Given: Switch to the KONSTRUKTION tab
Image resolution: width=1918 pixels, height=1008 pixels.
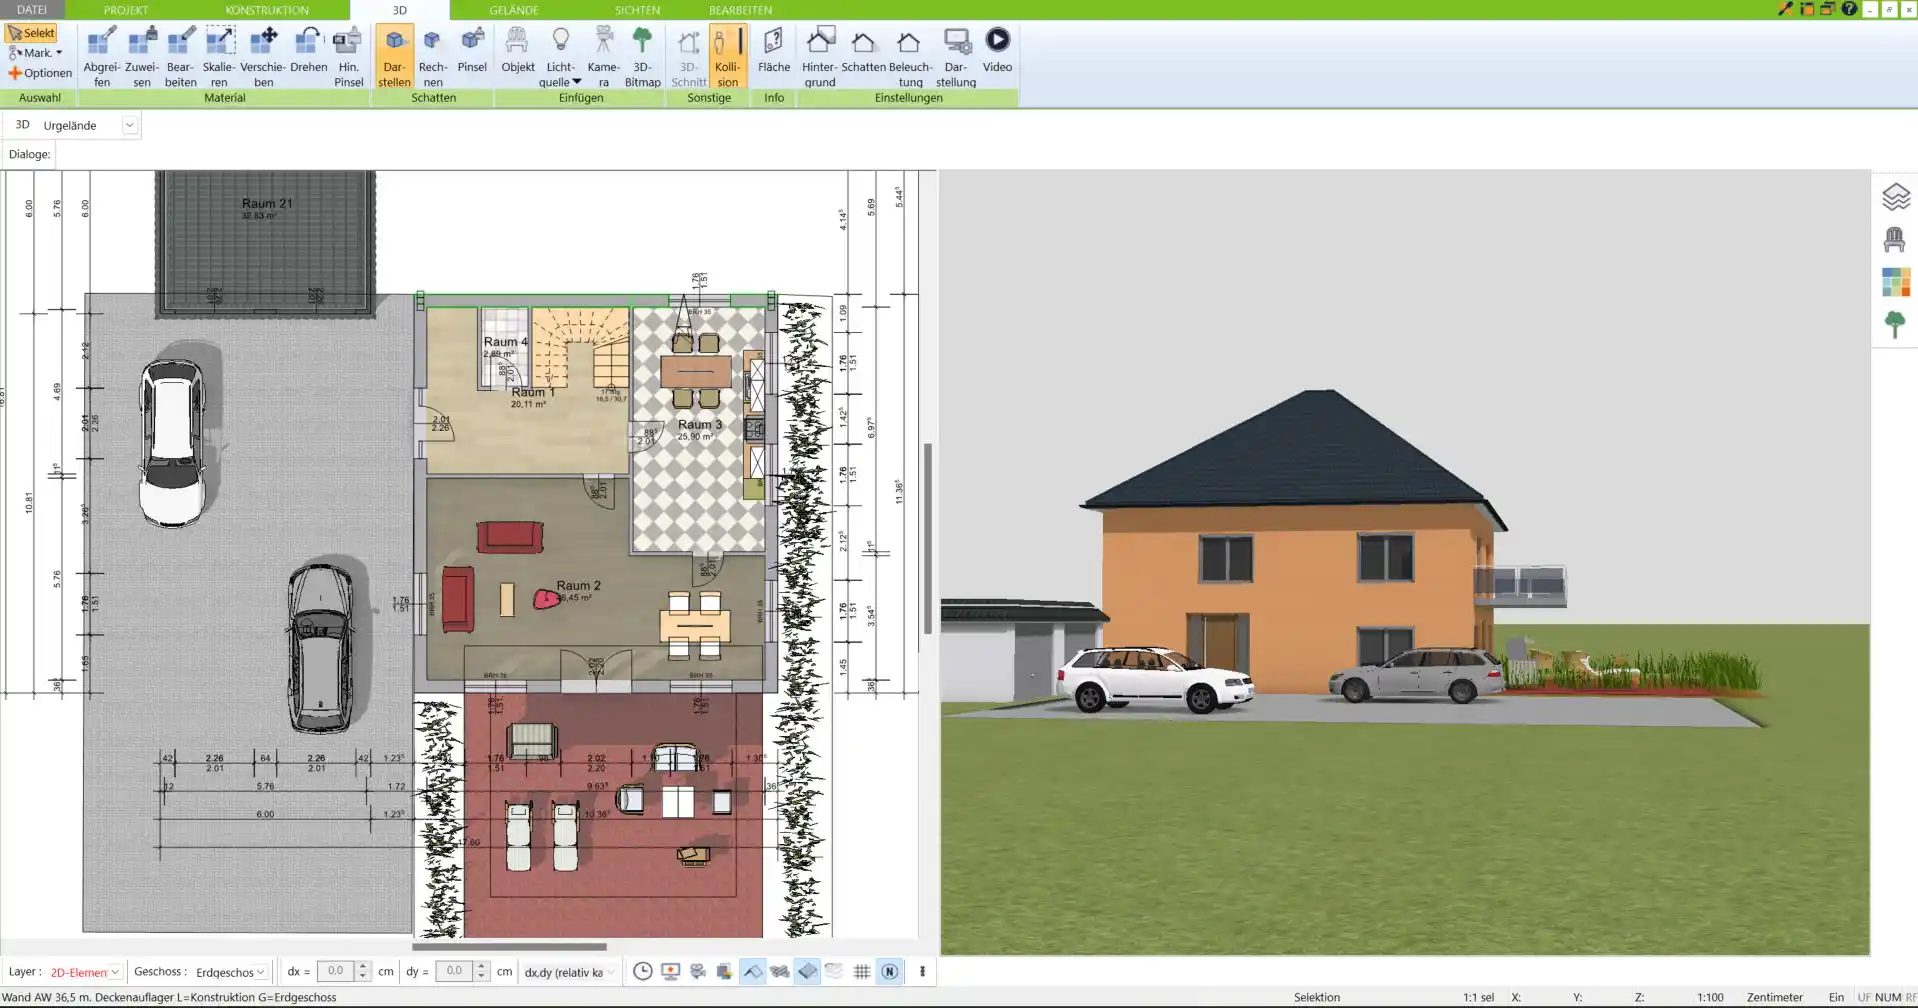Looking at the screenshot, I should click(x=267, y=10).
